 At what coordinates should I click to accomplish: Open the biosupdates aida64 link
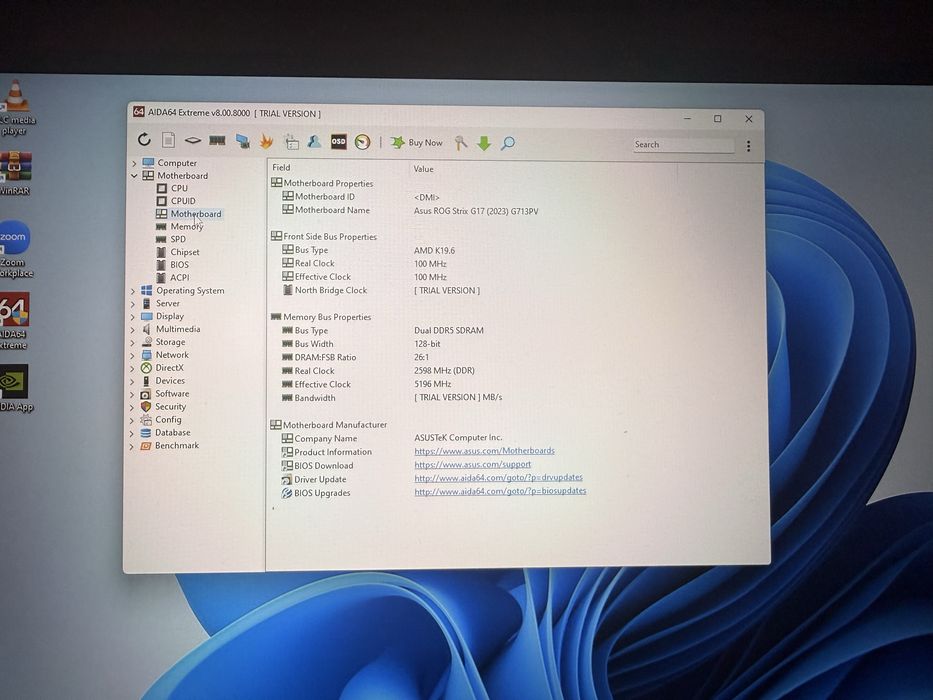pos(500,492)
